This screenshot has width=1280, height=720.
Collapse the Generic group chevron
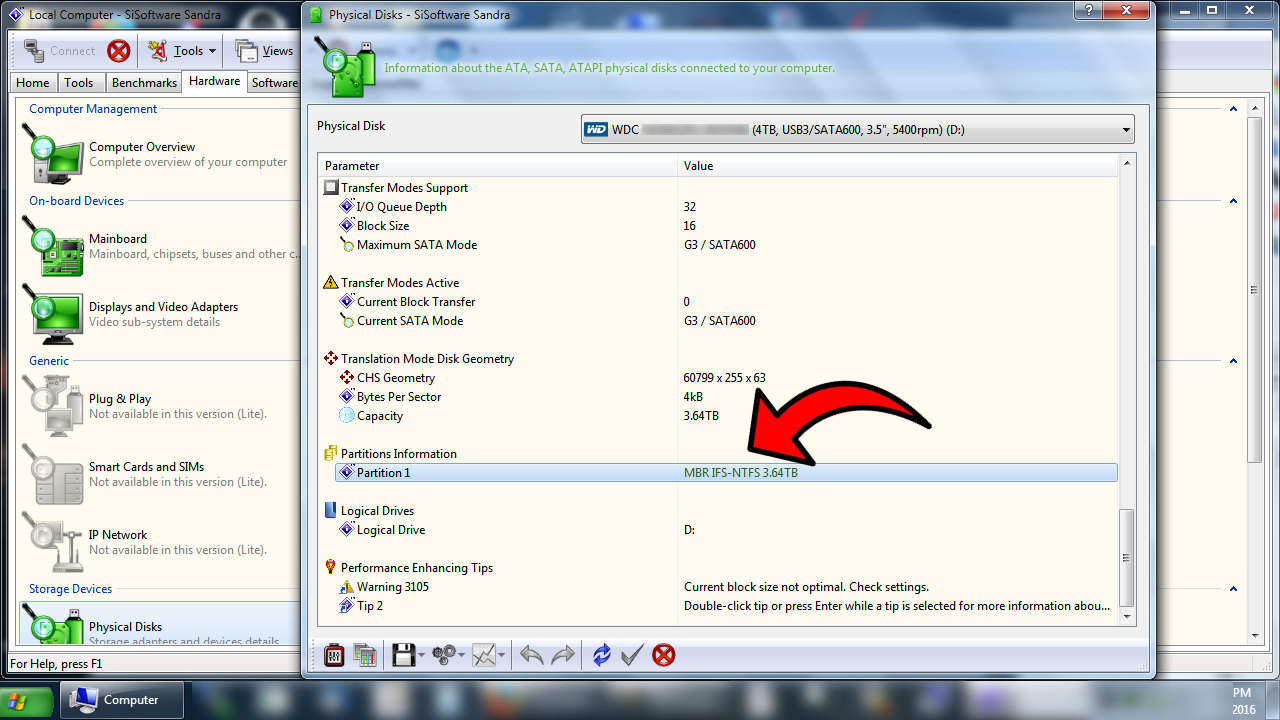(x=1233, y=361)
